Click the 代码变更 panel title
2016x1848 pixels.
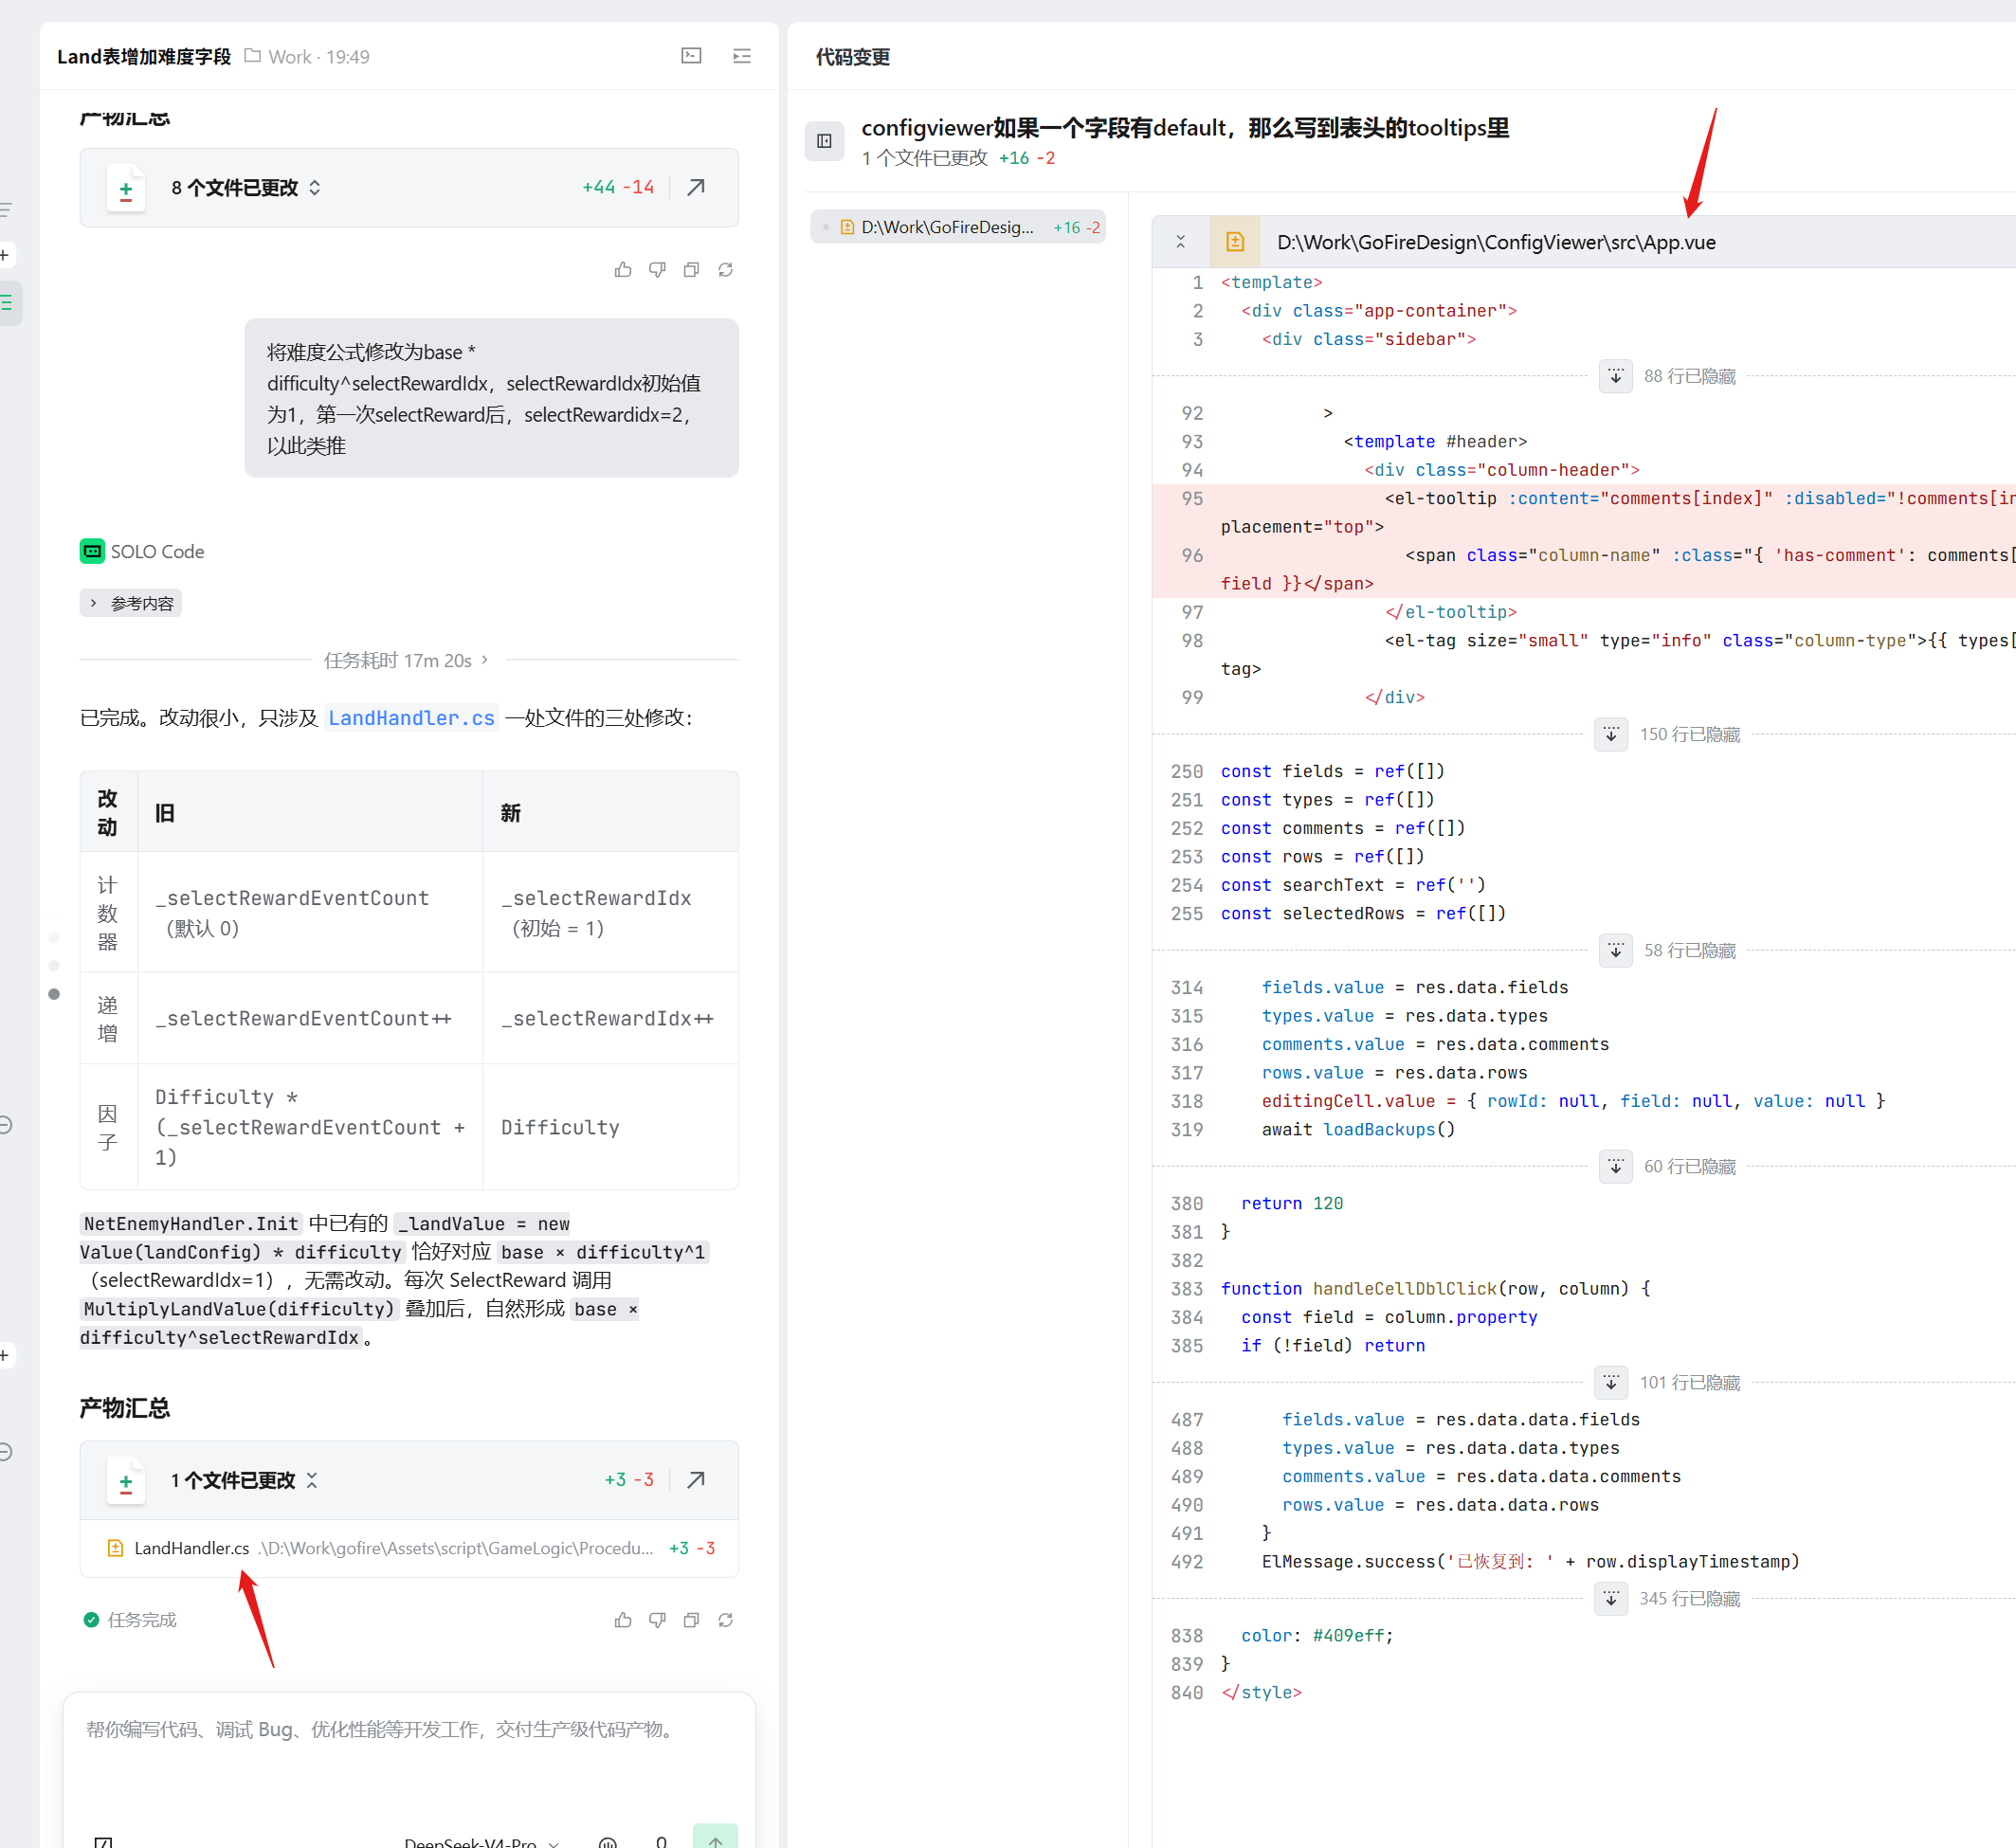(x=852, y=57)
